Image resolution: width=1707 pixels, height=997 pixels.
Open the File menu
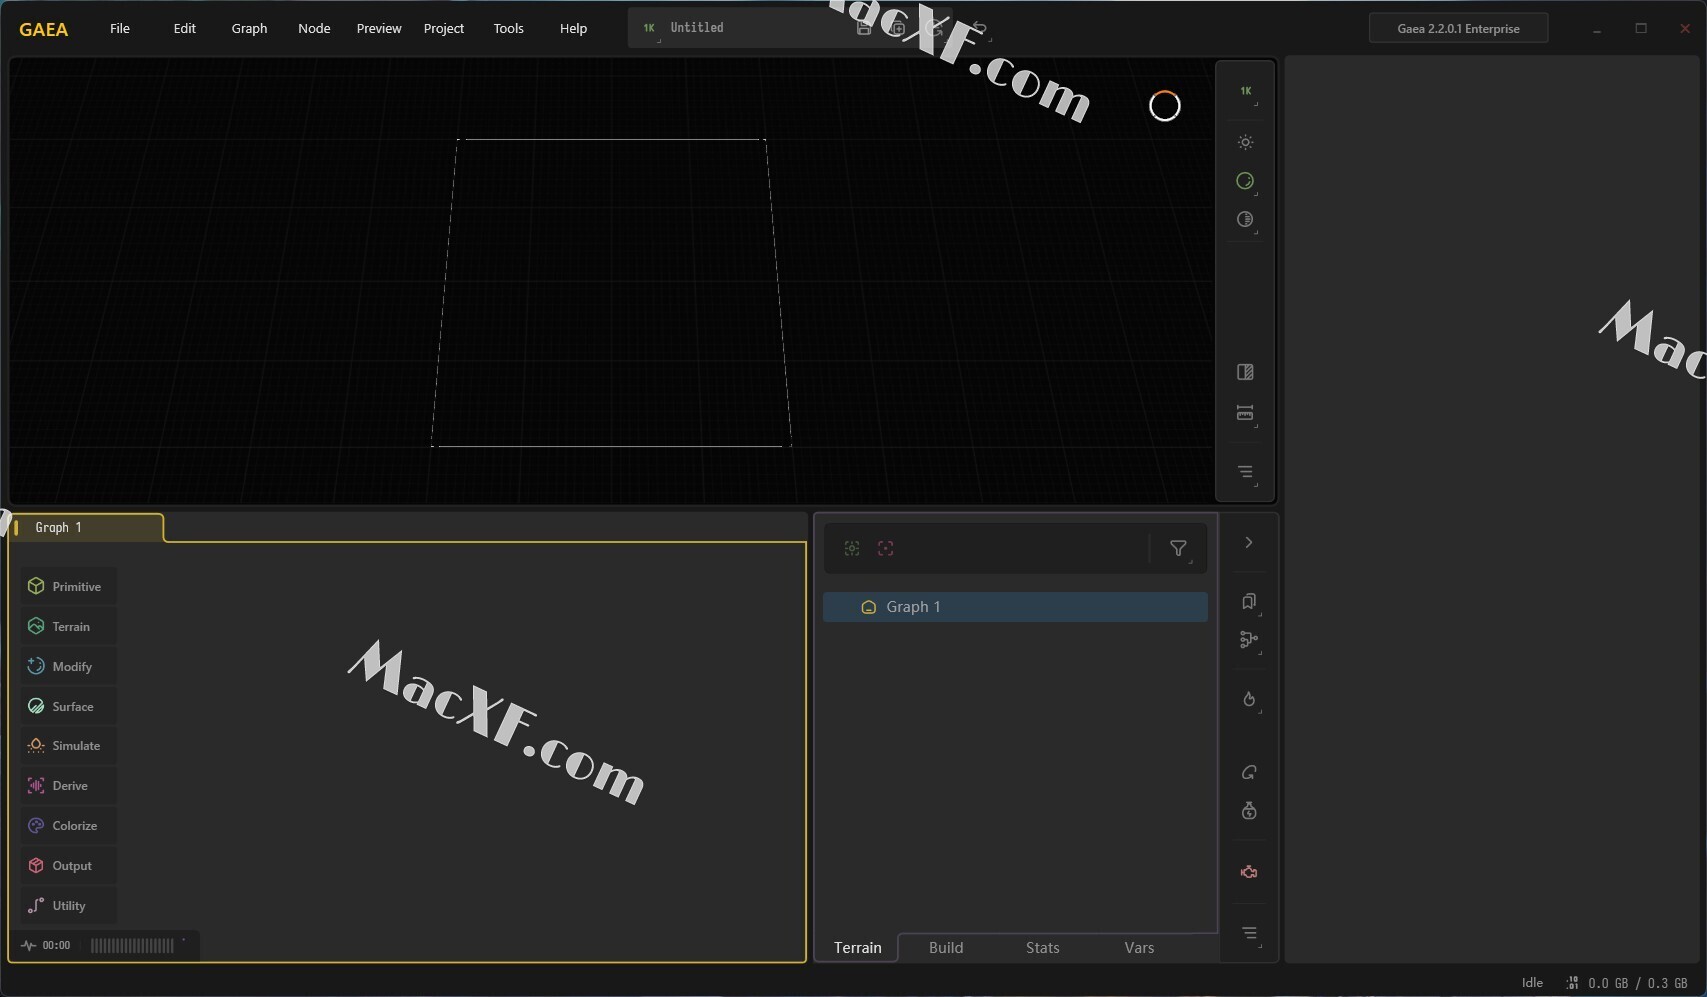(x=120, y=28)
